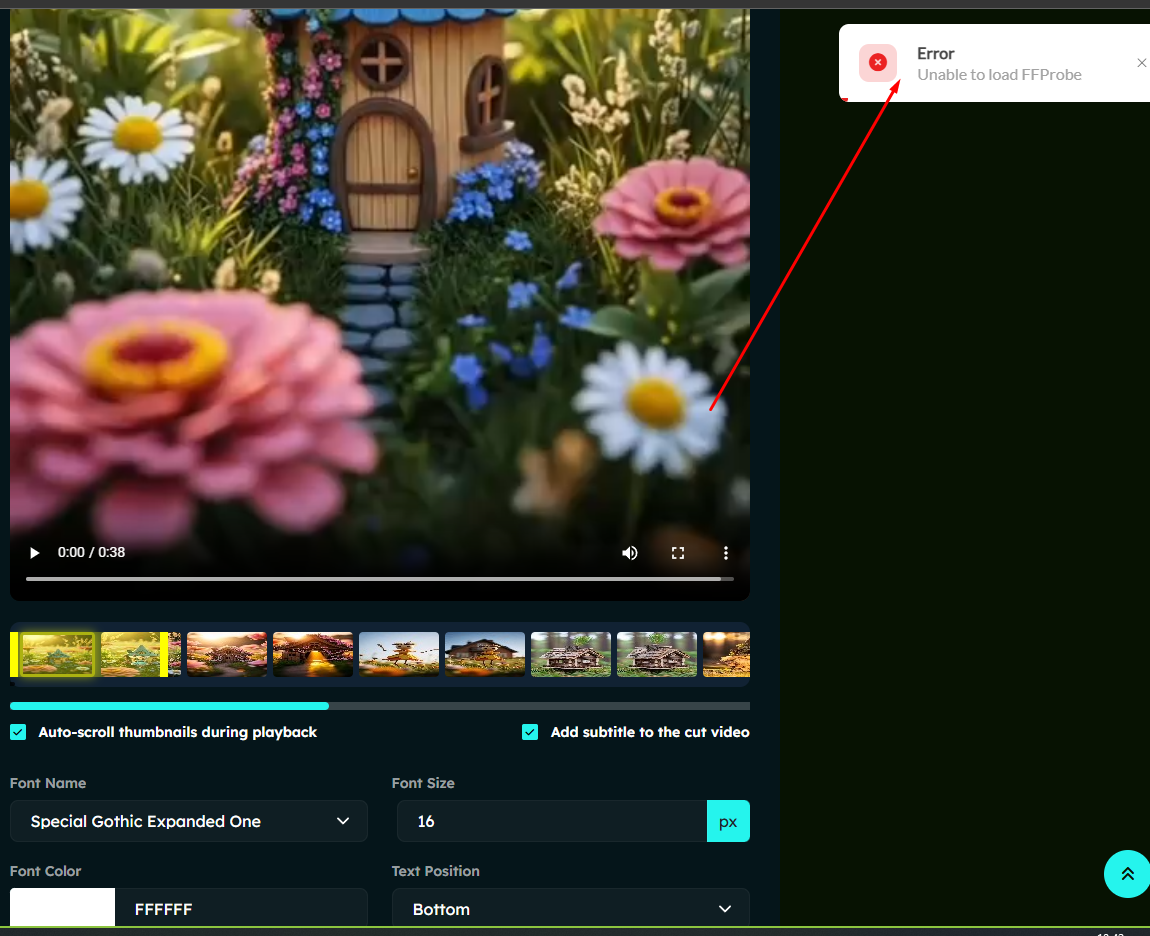The width and height of the screenshot is (1150, 936).
Task: Select the scarecrow field thumbnail
Action: click(x=399, y=654)
